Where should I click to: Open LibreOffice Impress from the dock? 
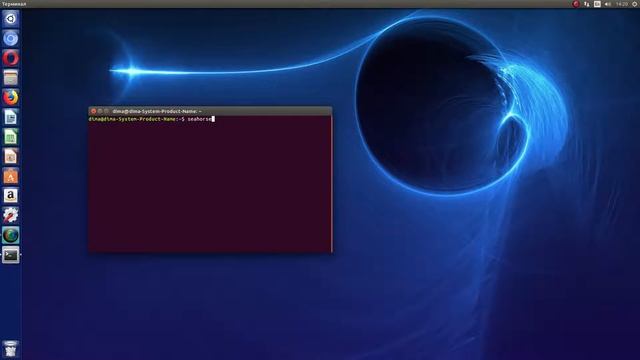11,156
